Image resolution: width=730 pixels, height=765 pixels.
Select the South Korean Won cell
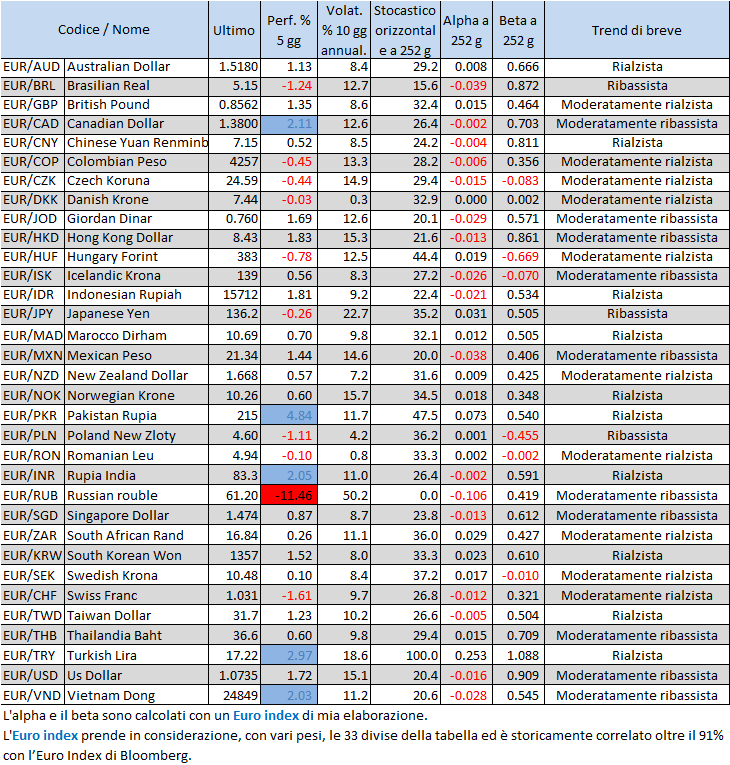(x=137, y=556)
